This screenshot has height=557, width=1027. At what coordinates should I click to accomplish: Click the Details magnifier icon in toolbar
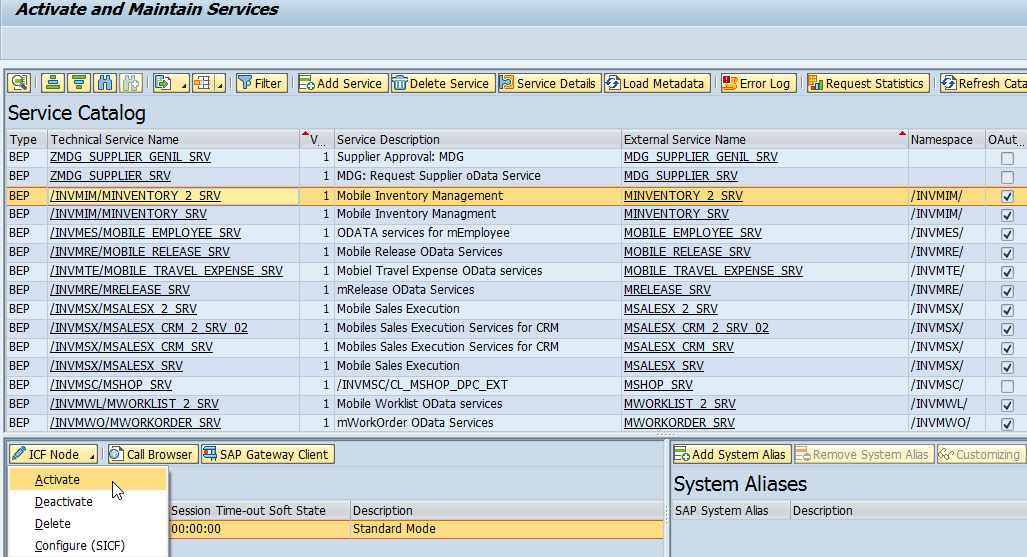coord(19,83)
